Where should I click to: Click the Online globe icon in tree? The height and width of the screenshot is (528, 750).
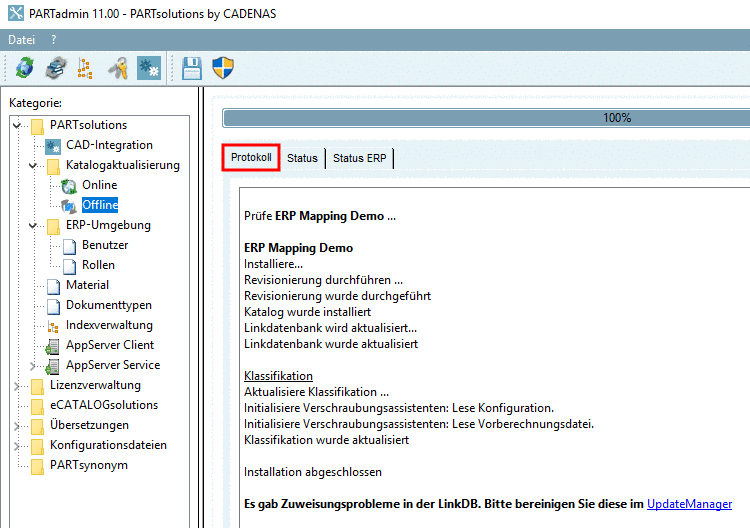click(69, 186)
